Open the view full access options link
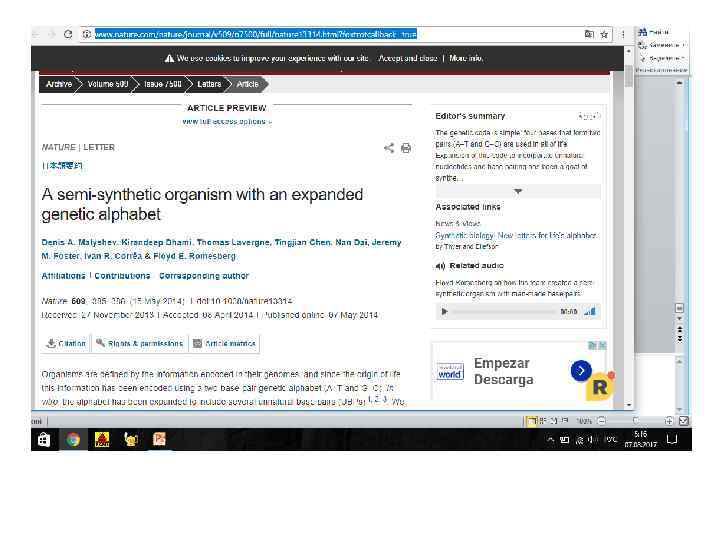The width and height of the screenshot is (720, 540). 227,122
